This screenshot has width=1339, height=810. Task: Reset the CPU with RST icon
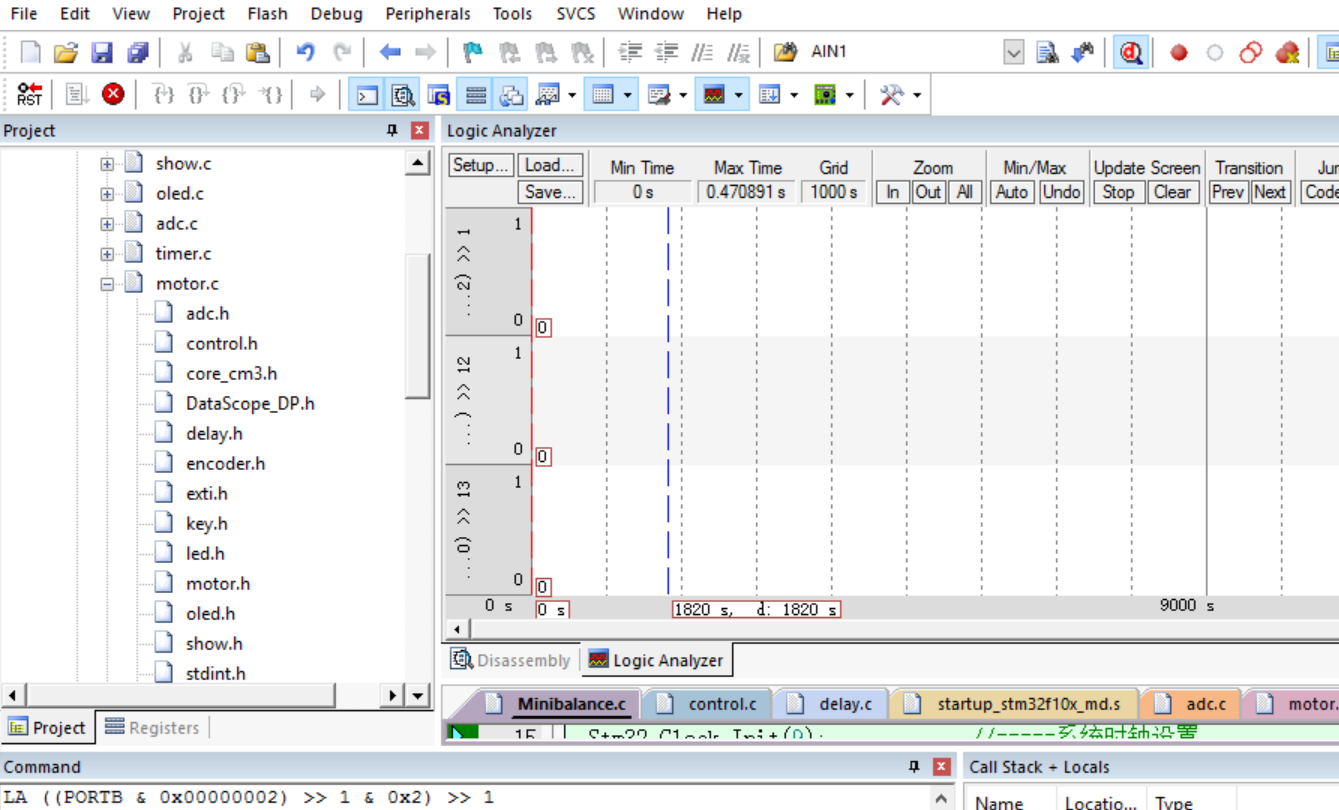pyautogui.click(x=29, y=95)
